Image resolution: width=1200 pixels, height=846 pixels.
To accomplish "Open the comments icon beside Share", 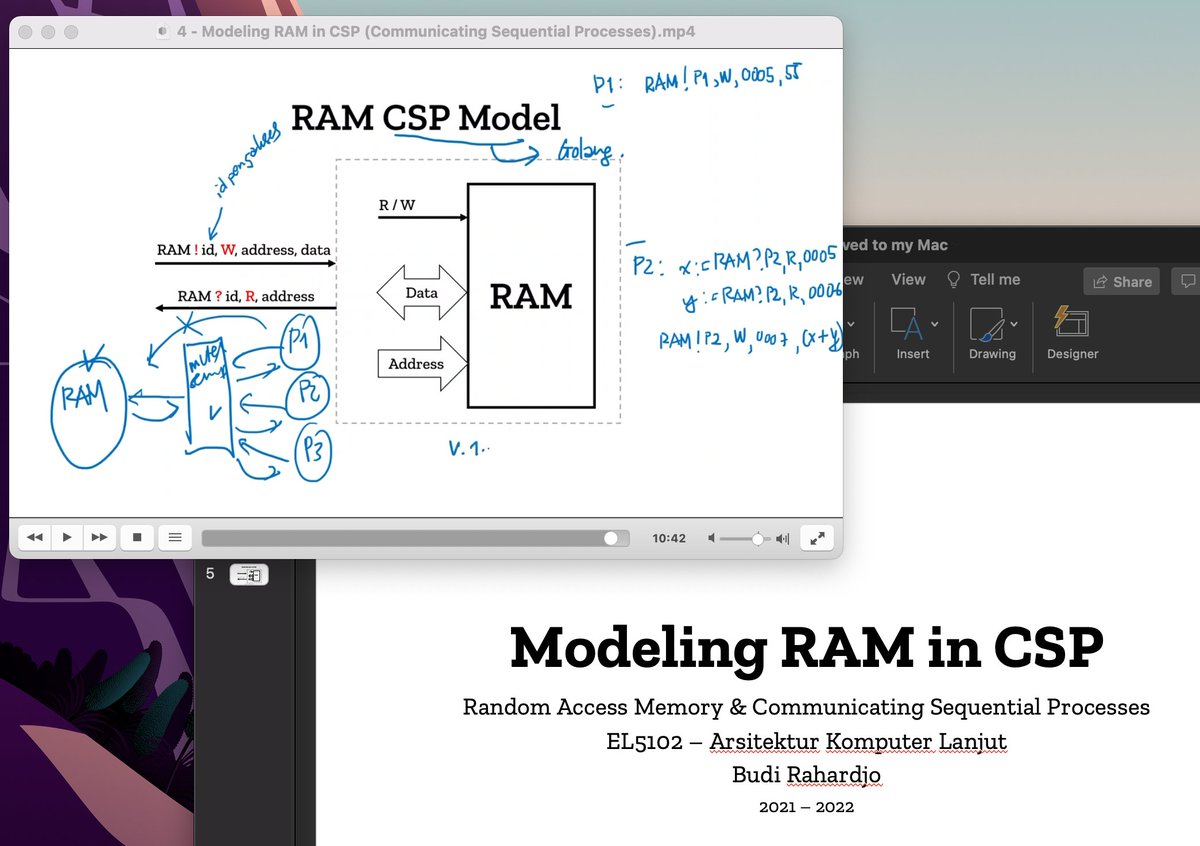I will 1188,281.
